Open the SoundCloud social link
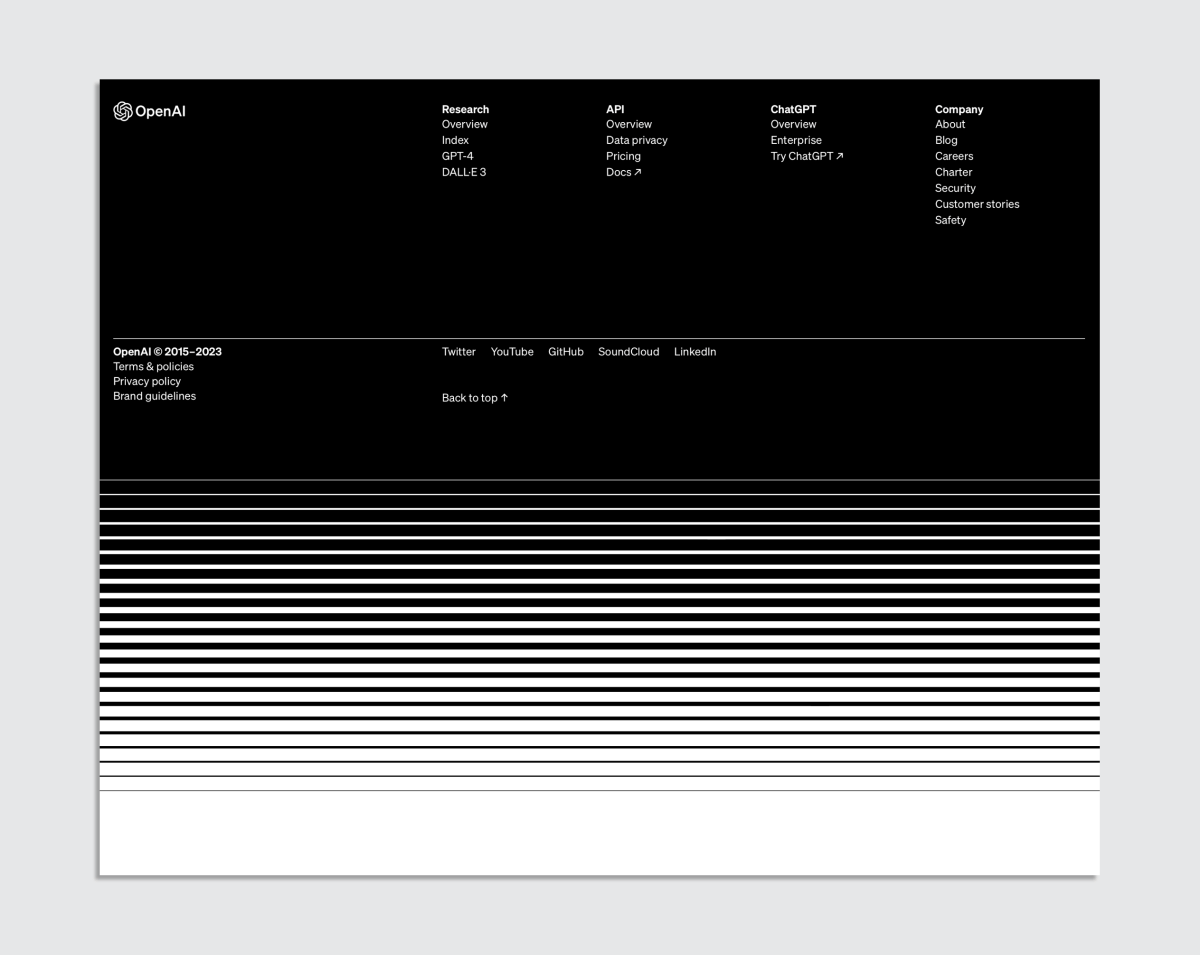1200x955 pixels. point(628,352)
